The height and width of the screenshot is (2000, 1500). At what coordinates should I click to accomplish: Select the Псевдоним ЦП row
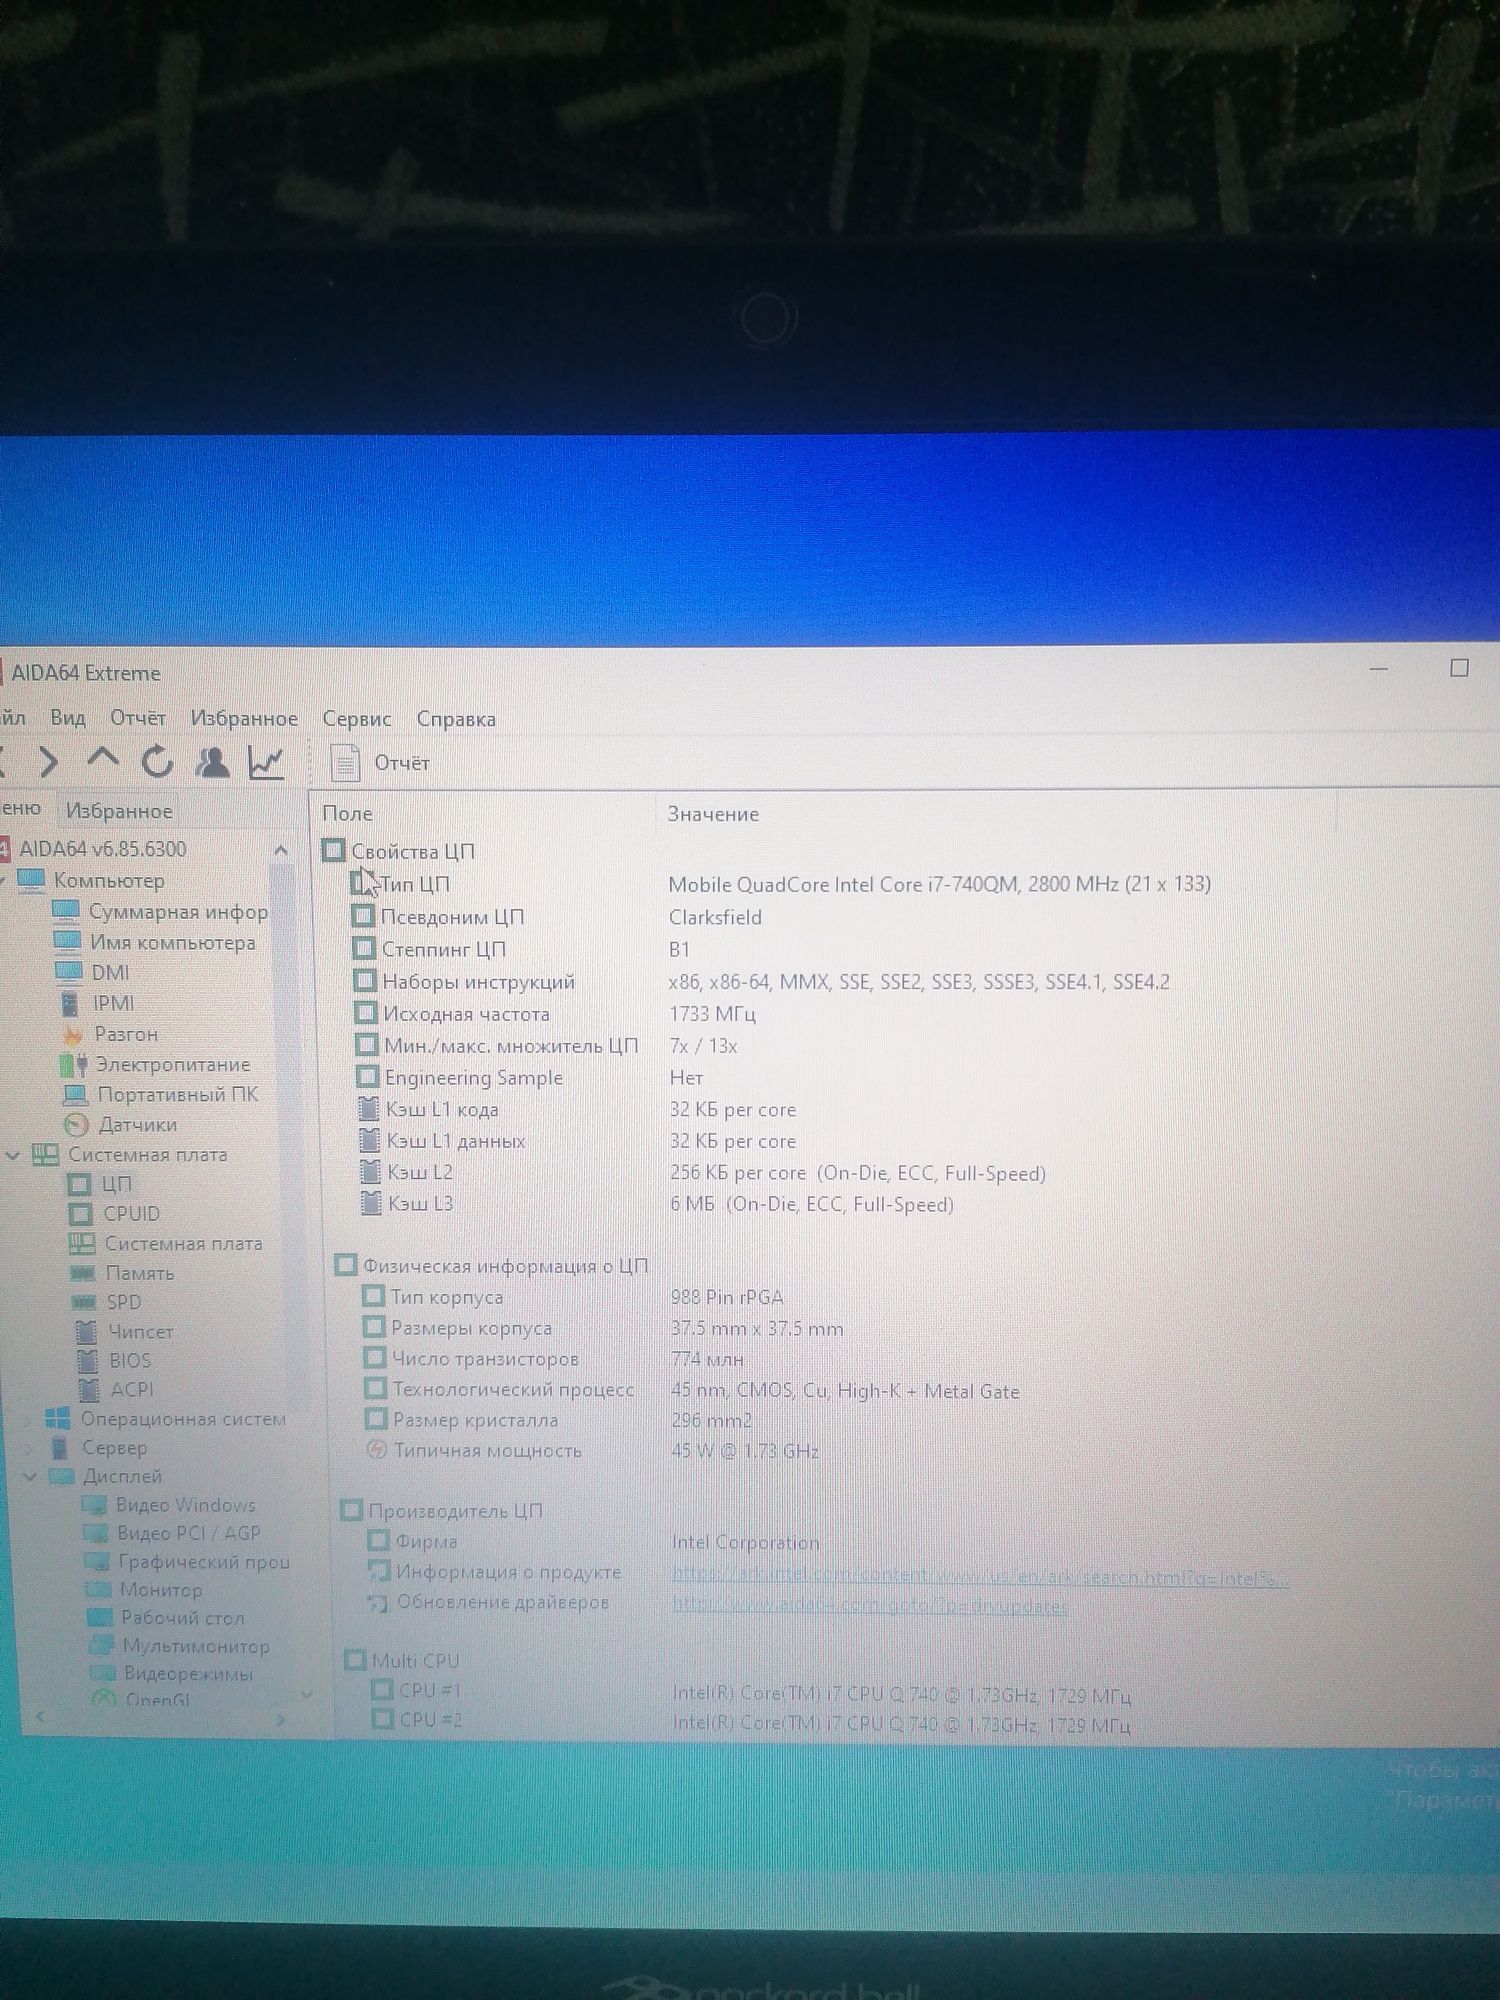pos(557,917)
